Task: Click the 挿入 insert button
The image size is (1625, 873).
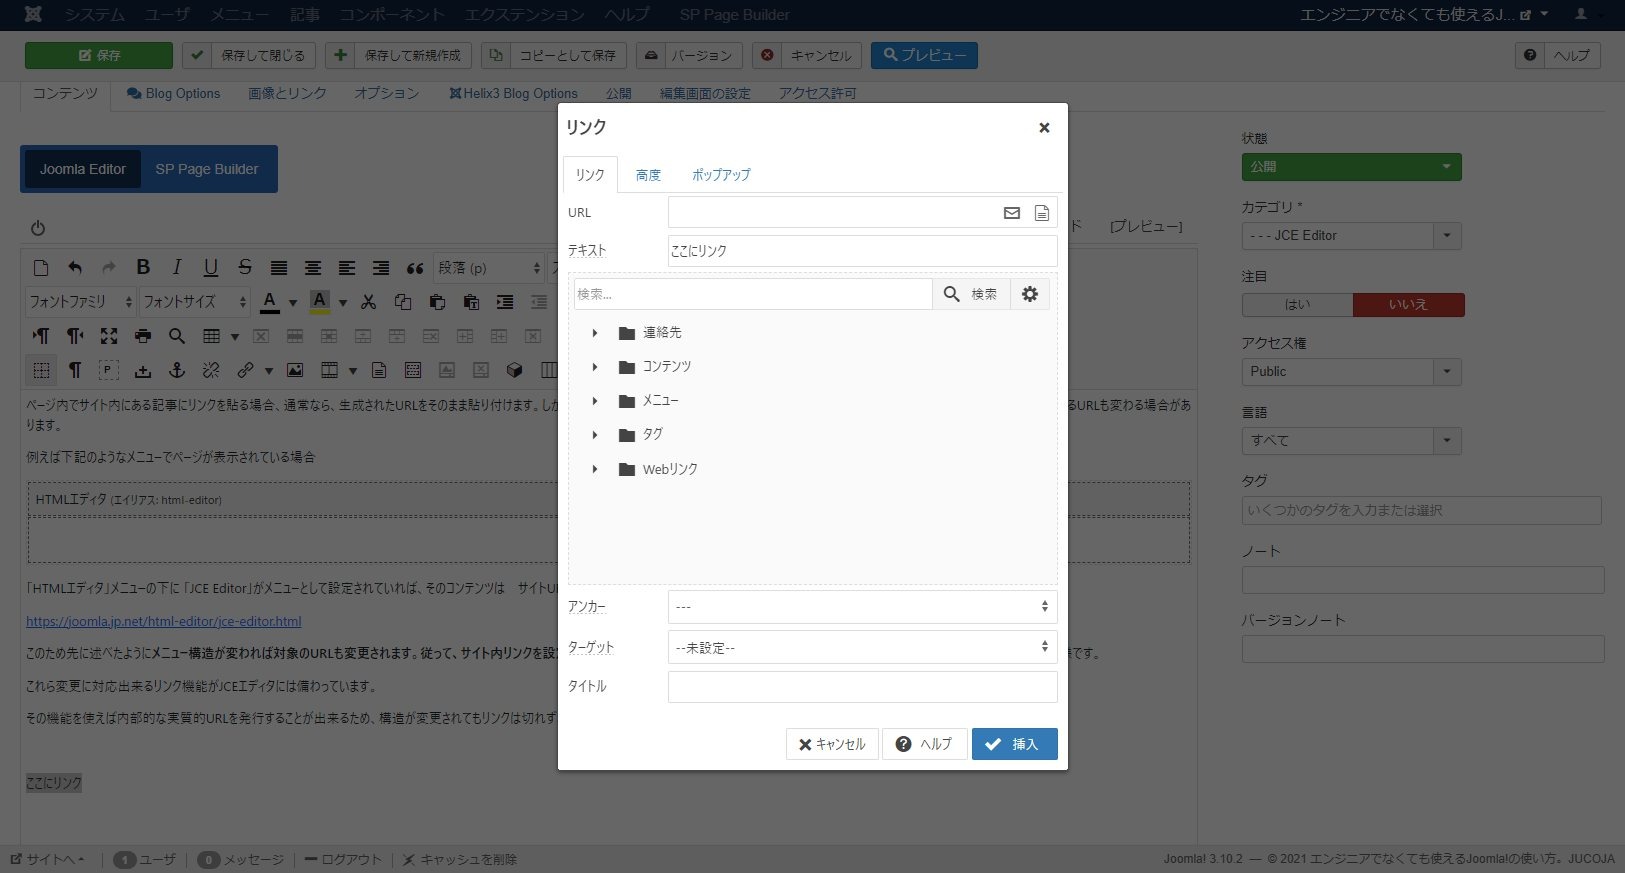Action: (1014, 744)
